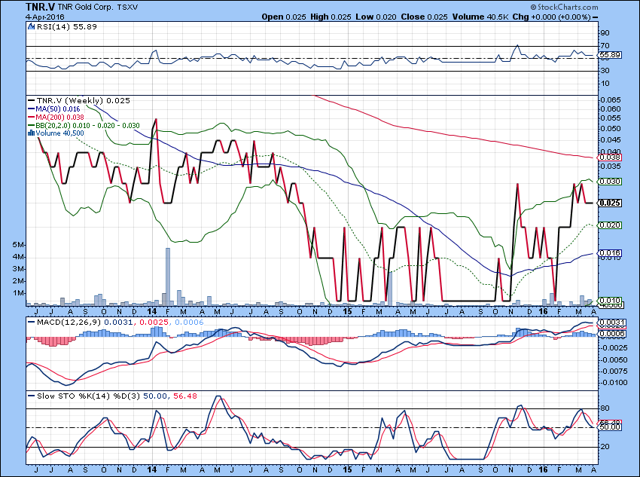This screenshot has width=640, height=477.
Task: Click the '14' year marker on price axis
Action: (152, 311)
